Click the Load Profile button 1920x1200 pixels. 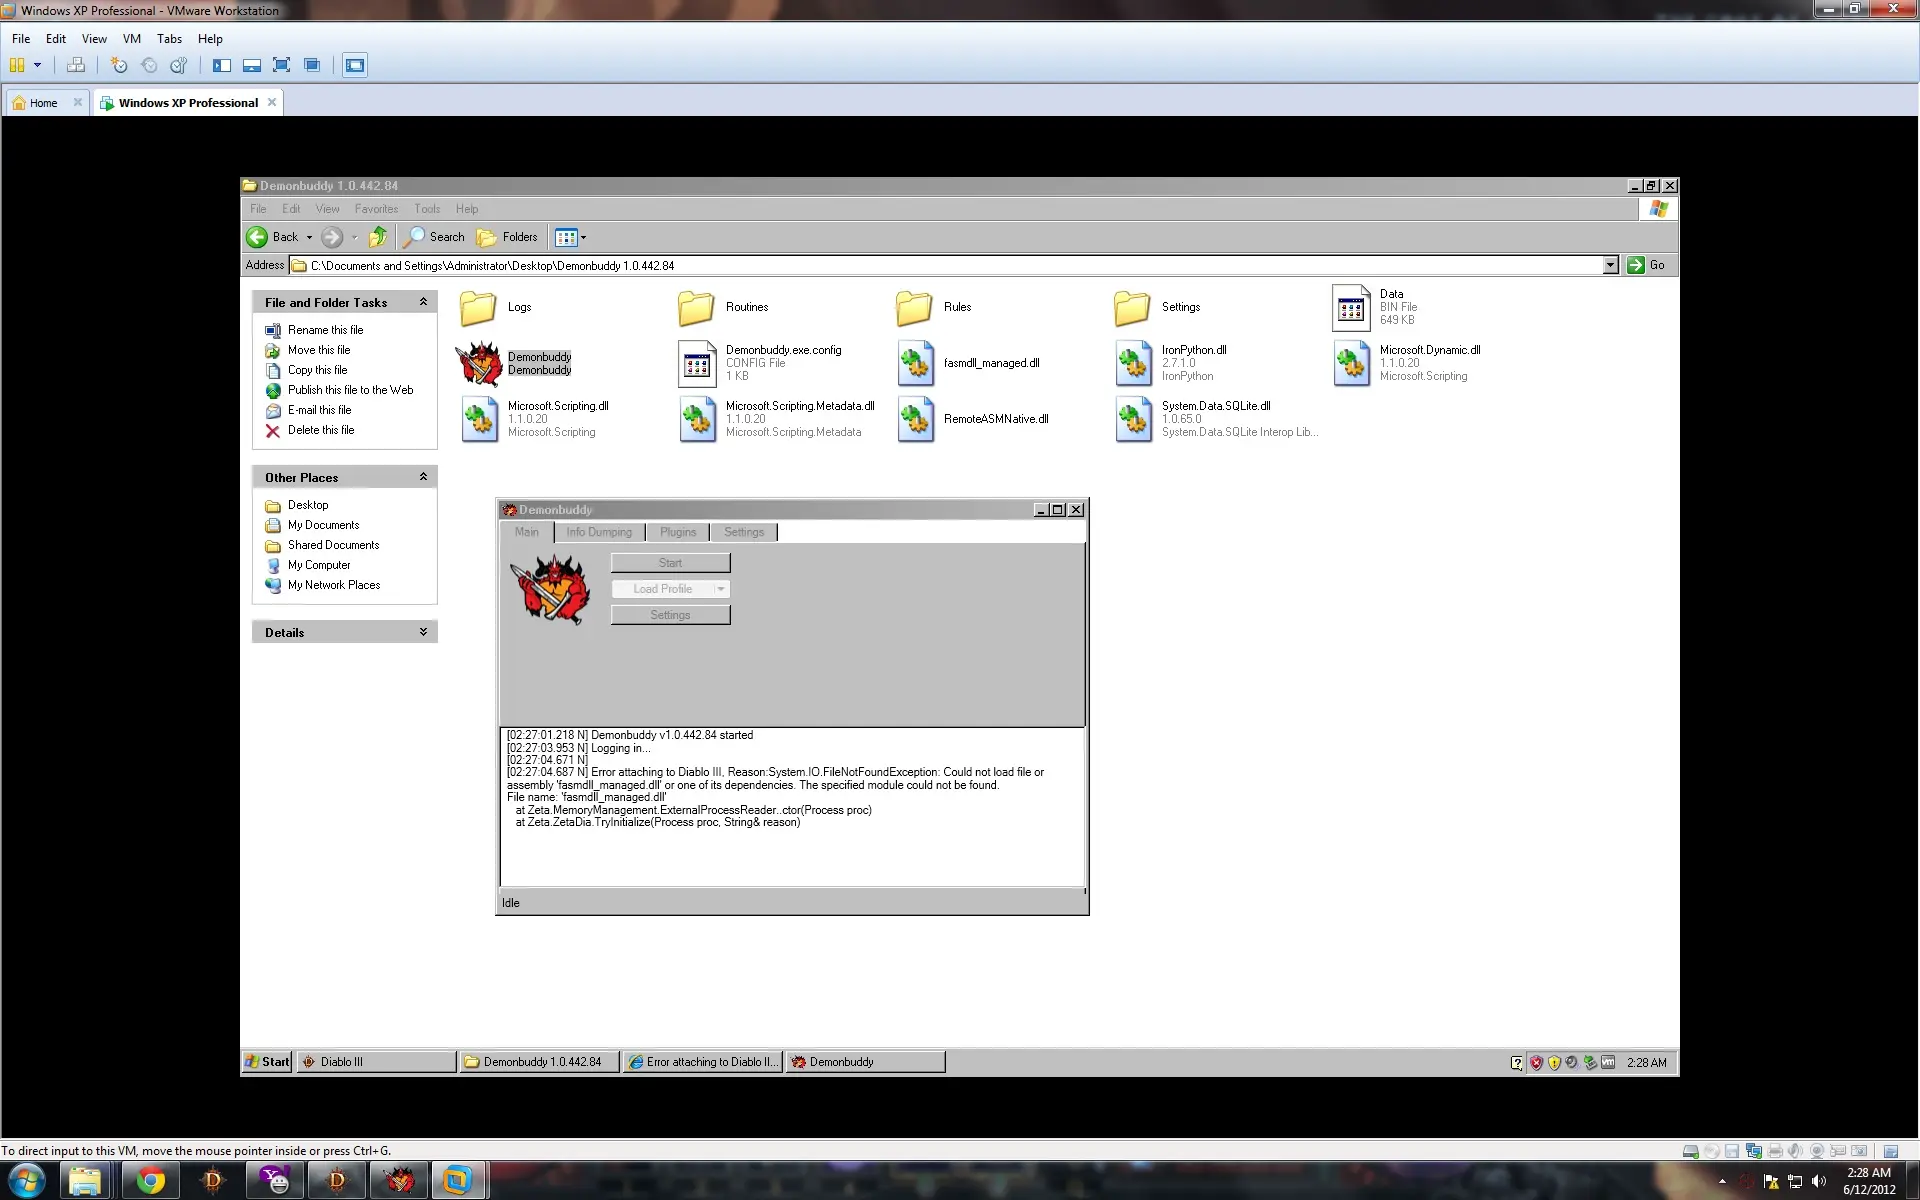pyautogui.click(x=661, y=589)
